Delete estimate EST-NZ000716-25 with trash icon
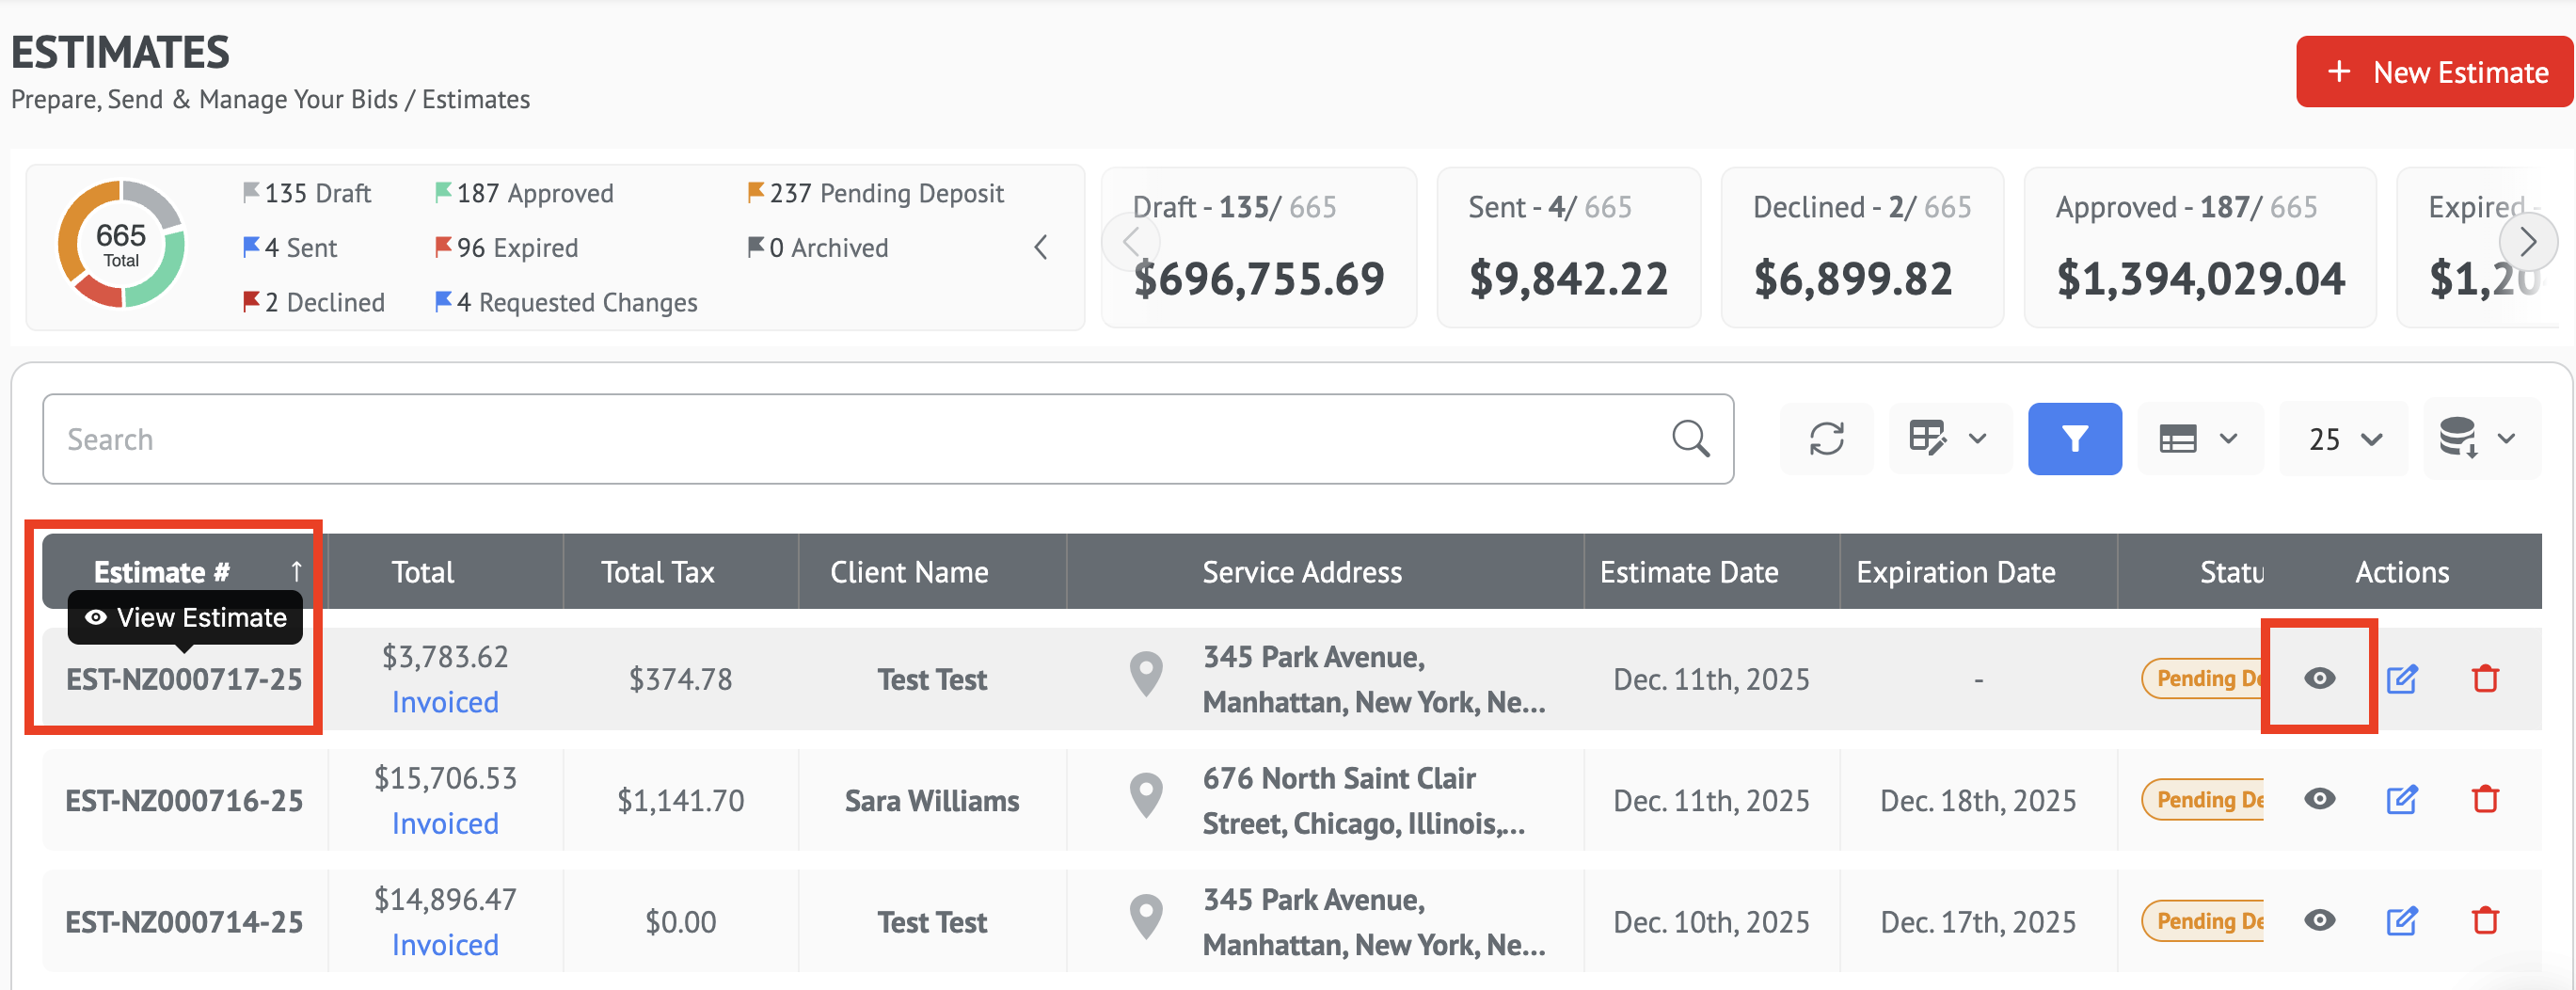Image resolution: width=2576 pixels, height=990 pixels. pyautogui.click(x=2485, y=800)
